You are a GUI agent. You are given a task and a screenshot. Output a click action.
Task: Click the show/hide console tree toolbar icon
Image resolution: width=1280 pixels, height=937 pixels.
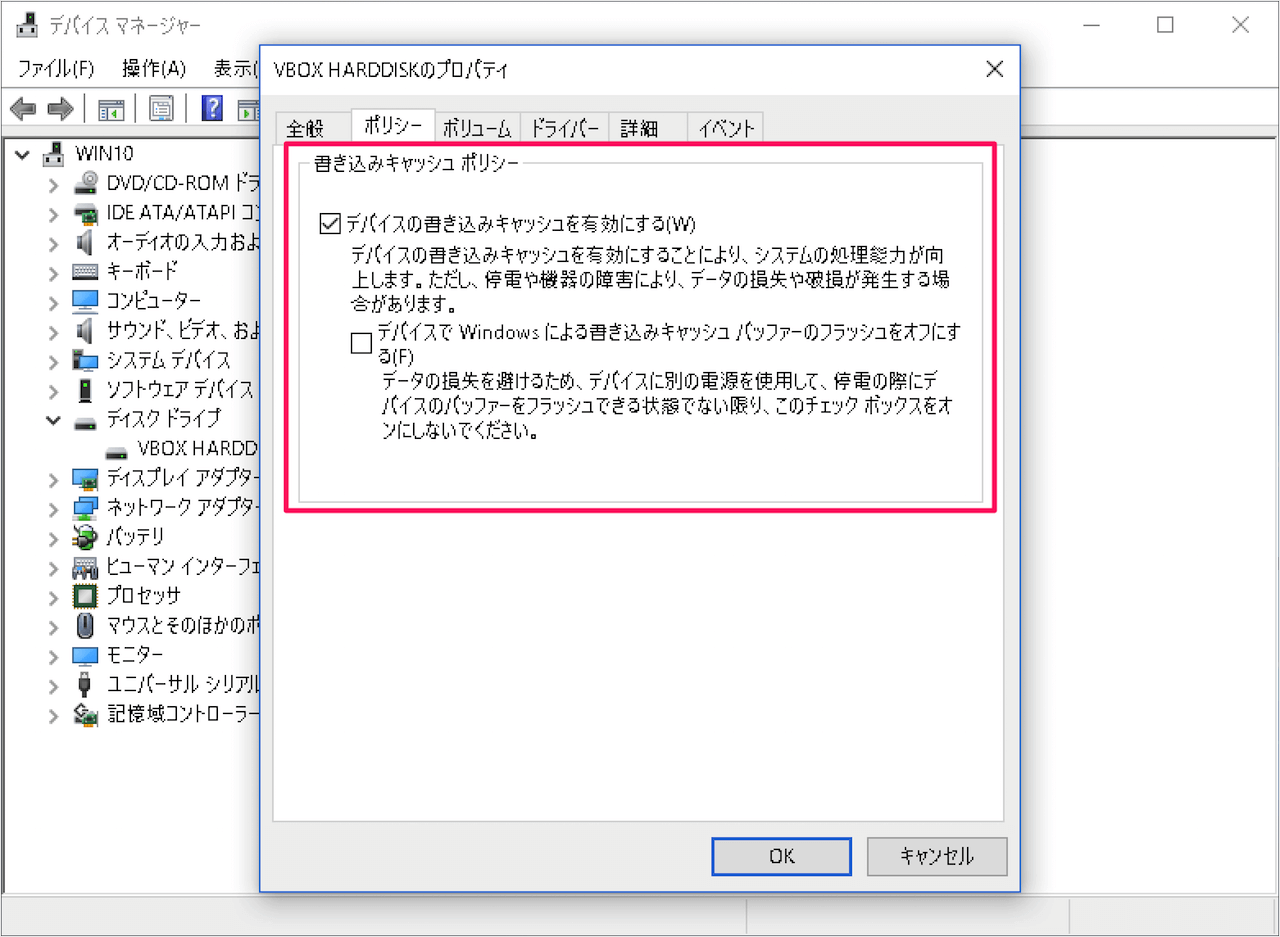coord(111,109)
